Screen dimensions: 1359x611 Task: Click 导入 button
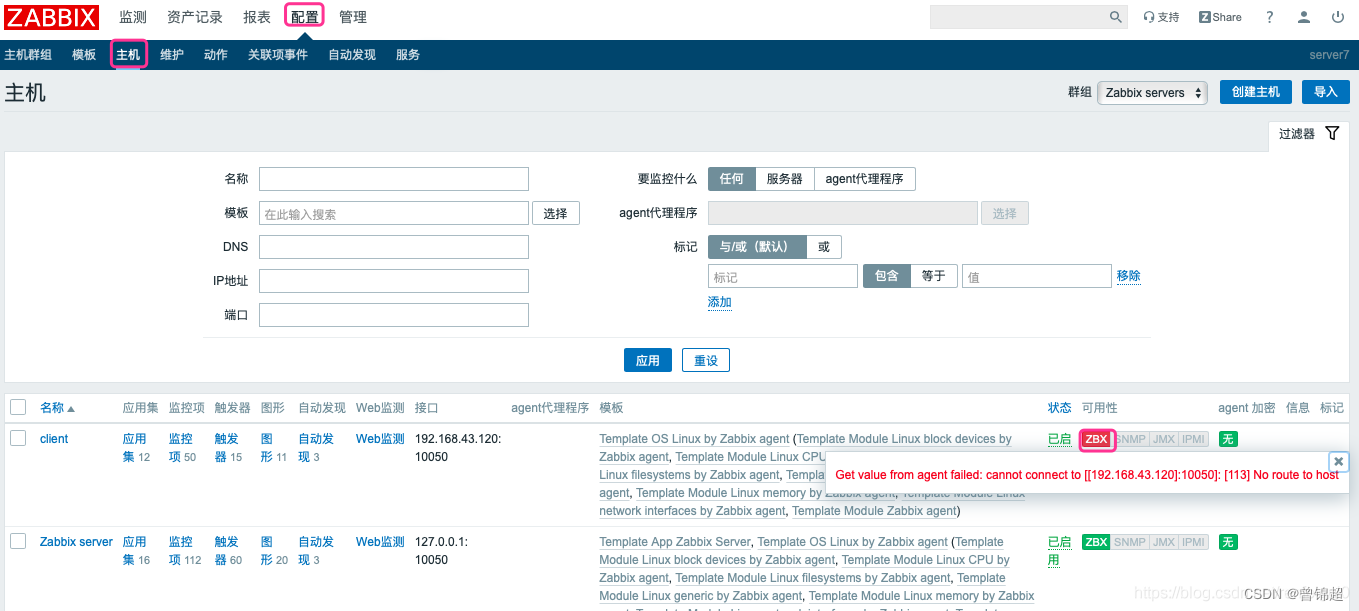coord(1326,92)
